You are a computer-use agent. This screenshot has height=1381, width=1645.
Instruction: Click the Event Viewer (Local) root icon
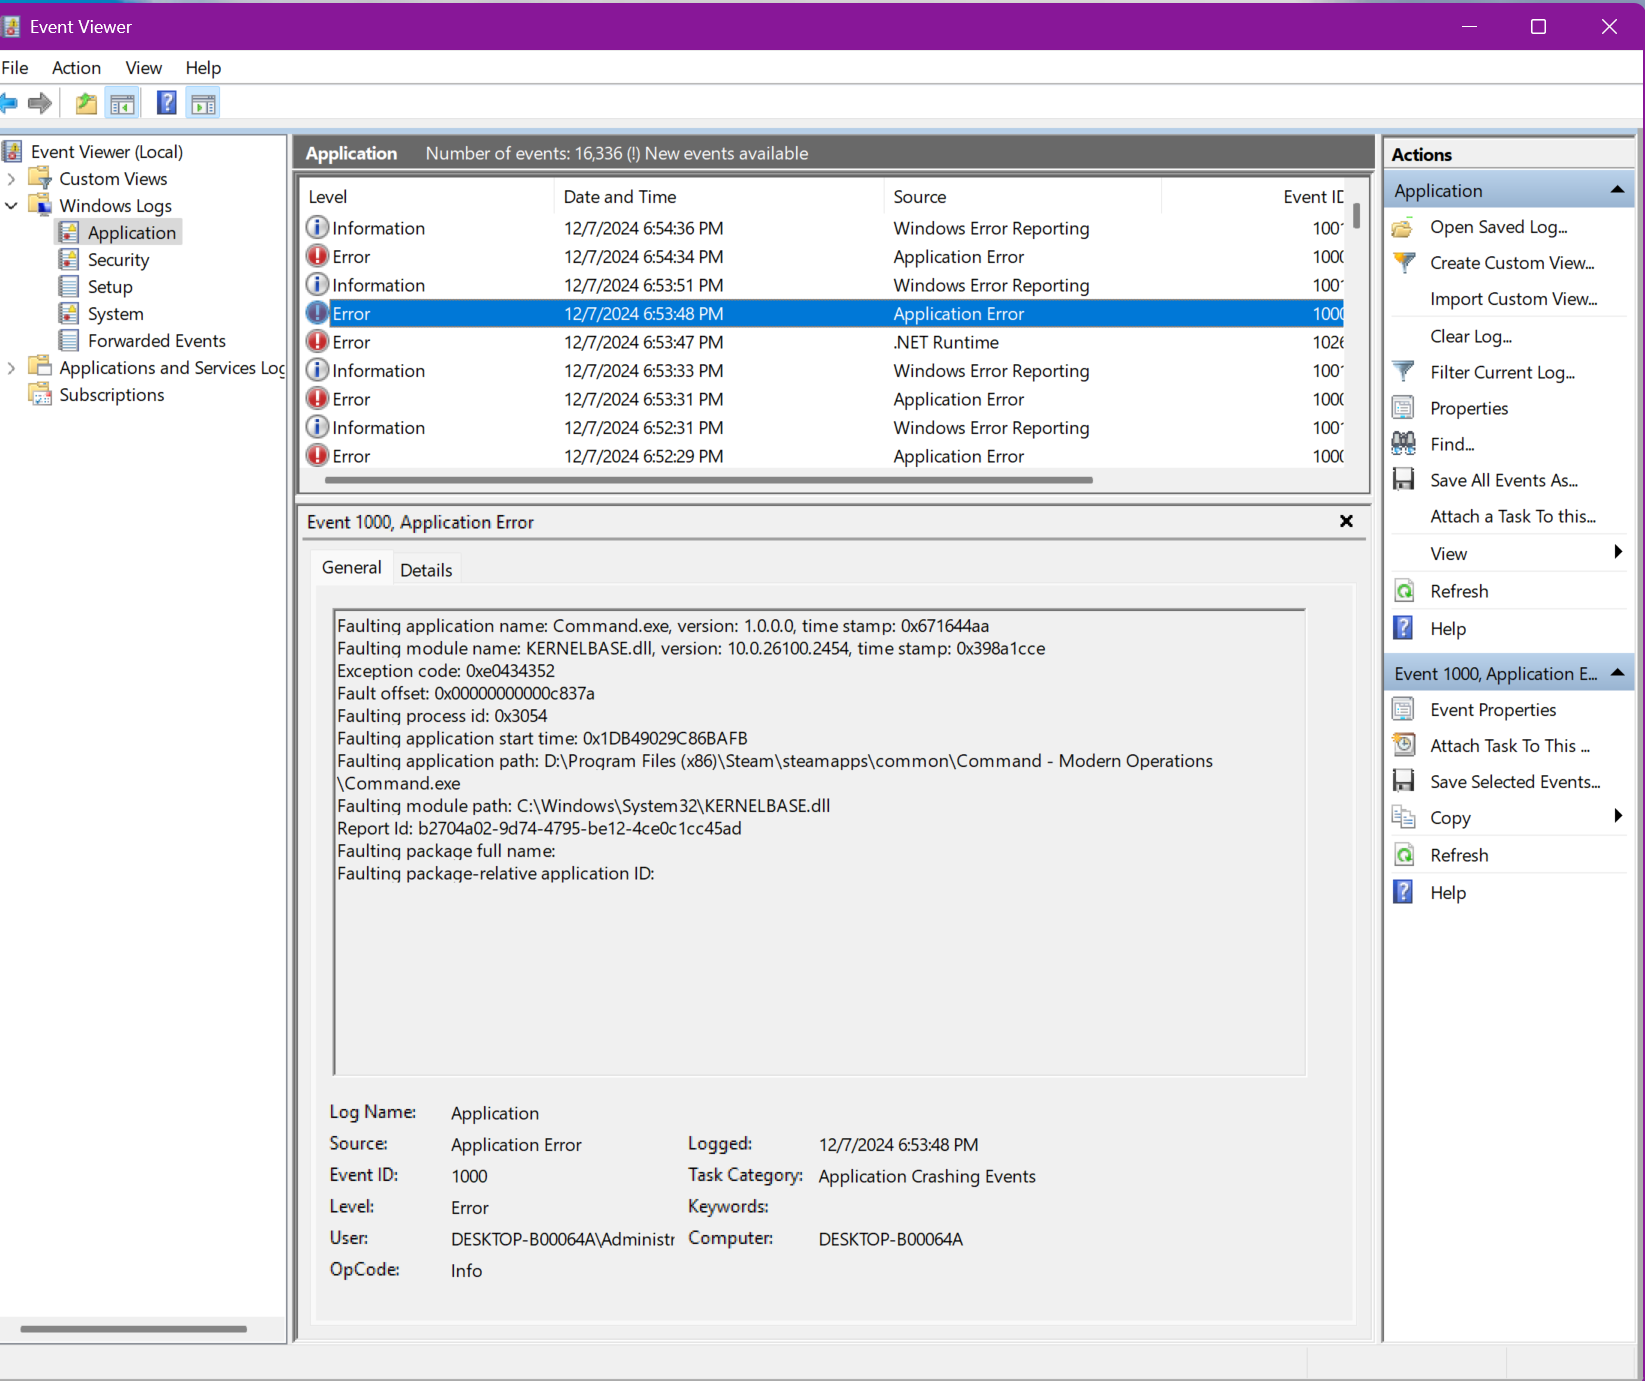click(12, 151)
